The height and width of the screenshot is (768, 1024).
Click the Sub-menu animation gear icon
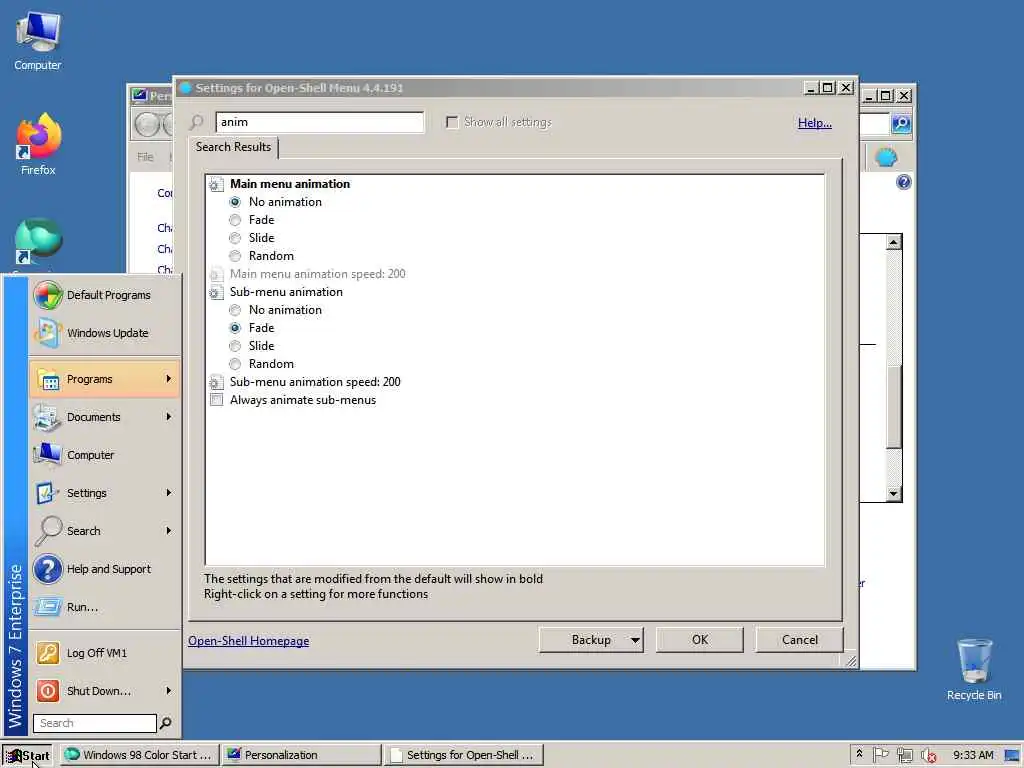(216, 293)
